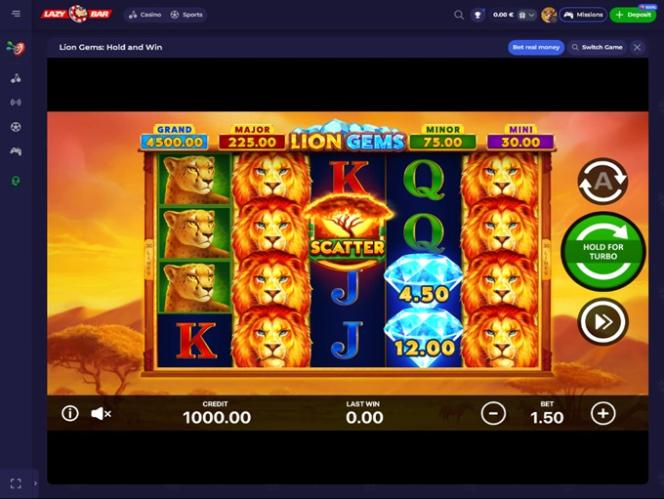Enter fullscreen mode icon
The width and height of the screenshot is (664, 499).
pyautogui.click(x=16, y=483)
